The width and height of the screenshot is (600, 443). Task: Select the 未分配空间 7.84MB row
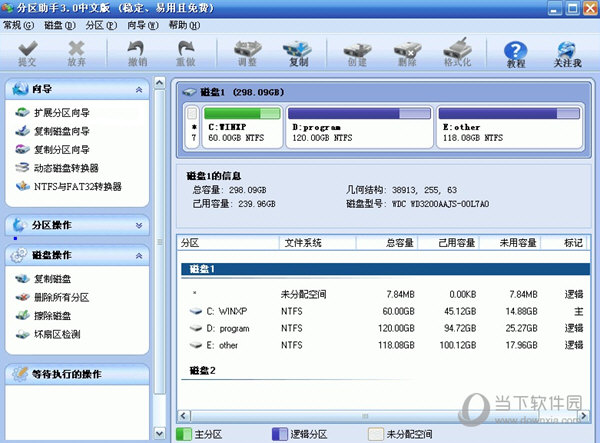point(385,294)
